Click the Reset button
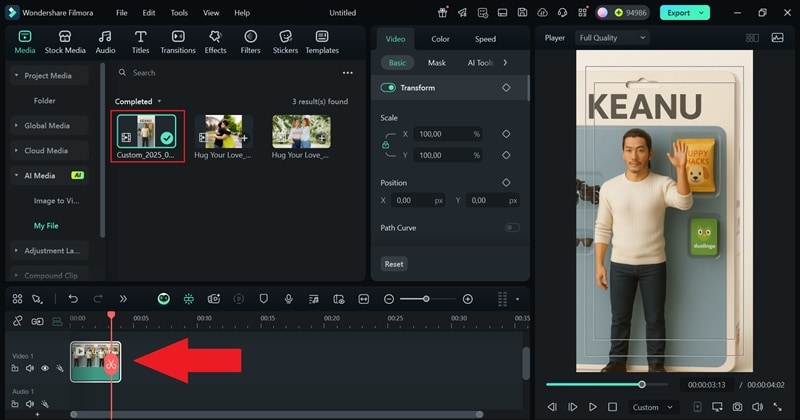 pyautogui.click(x=394, y=264)
